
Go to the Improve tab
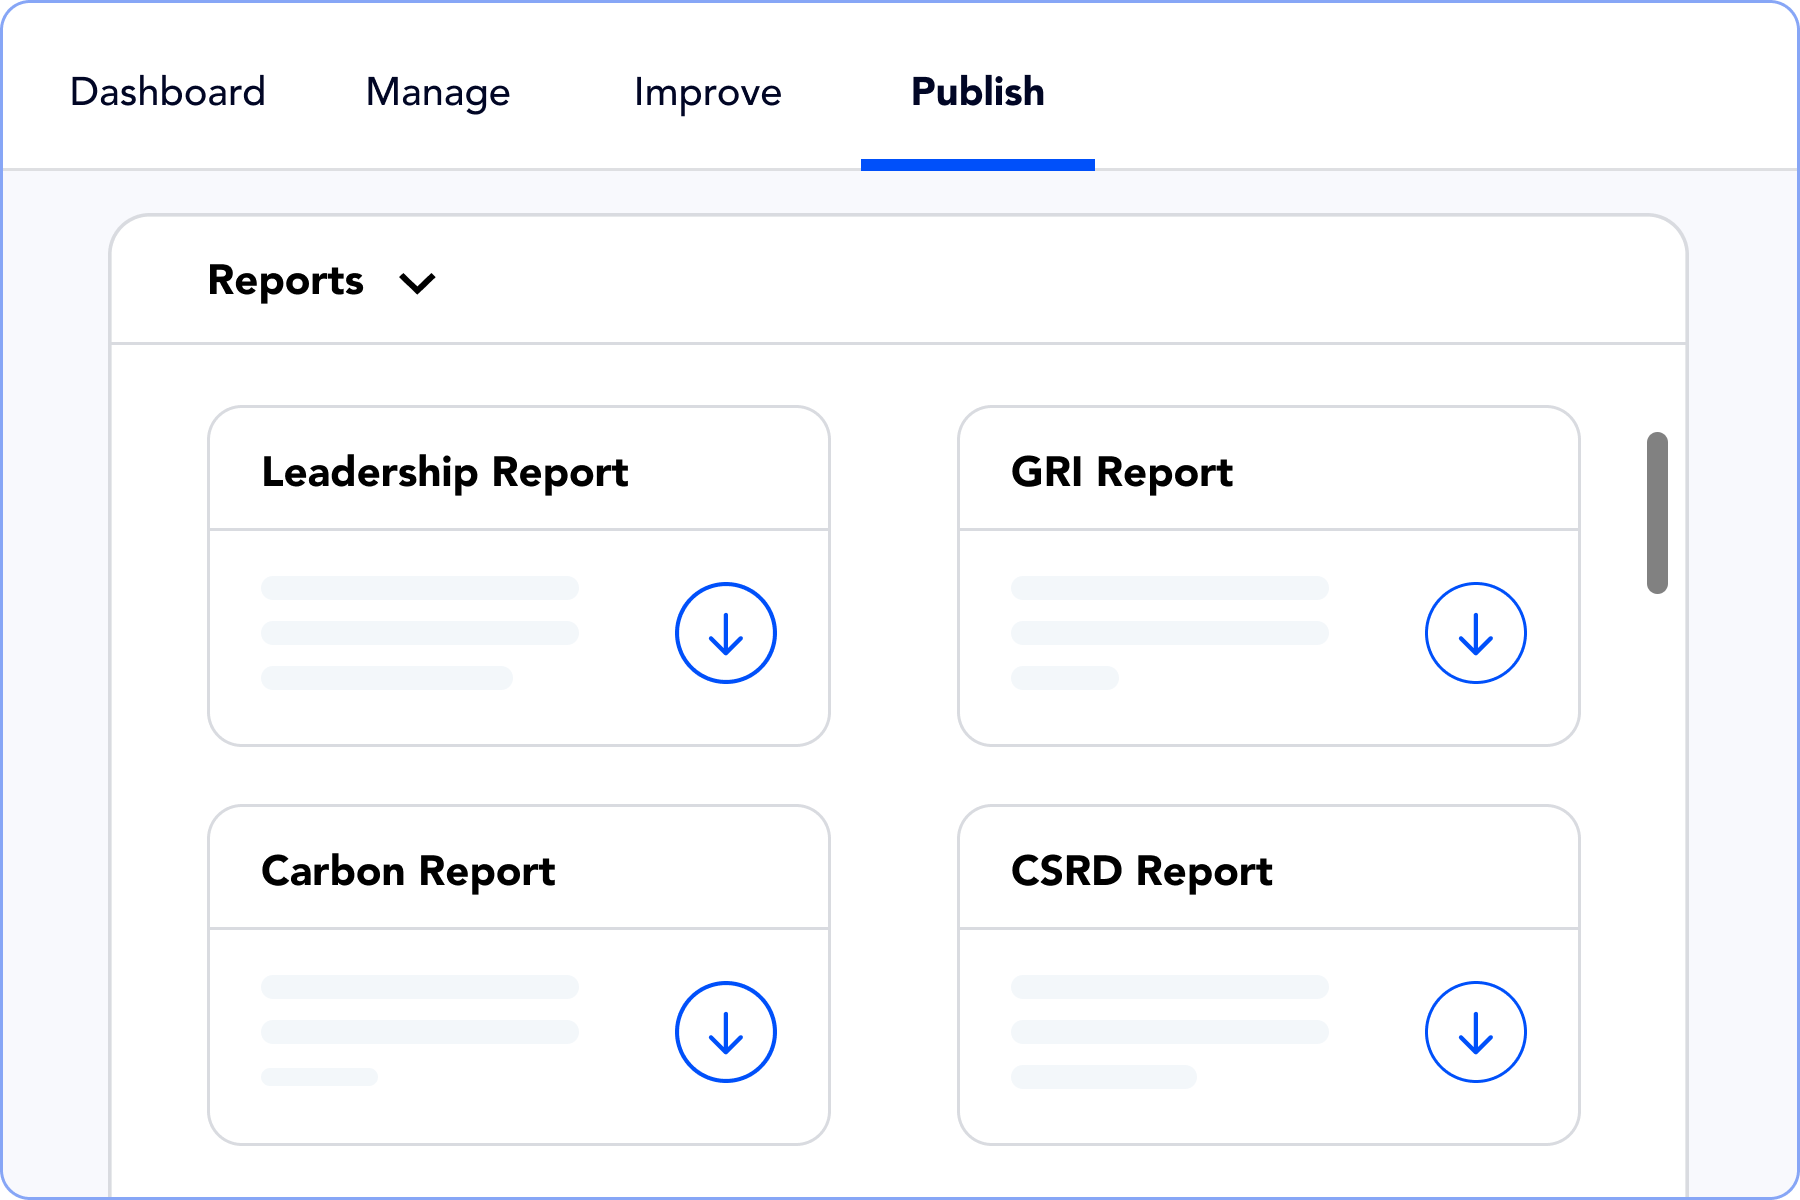[707, 92]
